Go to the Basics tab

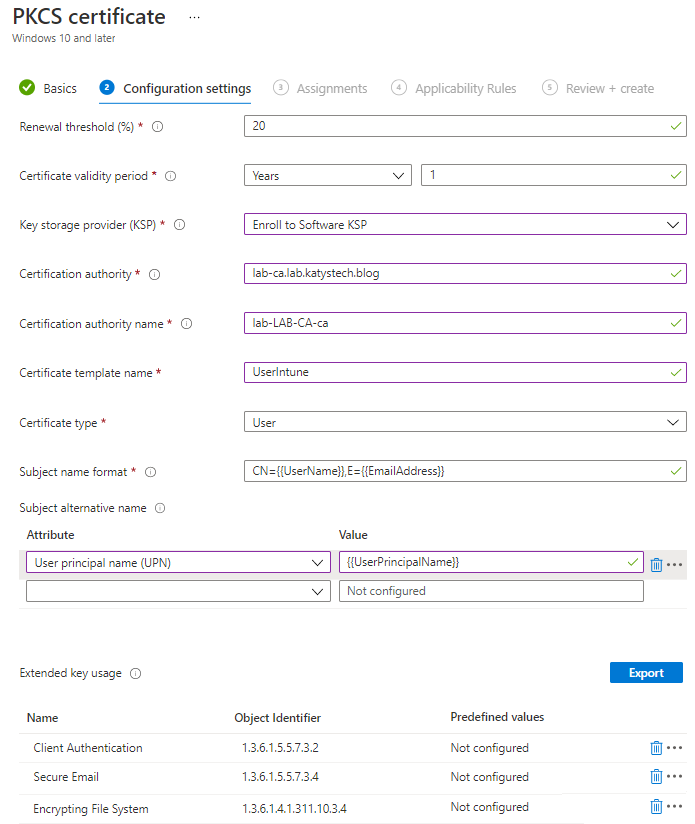tap(48, 88)
